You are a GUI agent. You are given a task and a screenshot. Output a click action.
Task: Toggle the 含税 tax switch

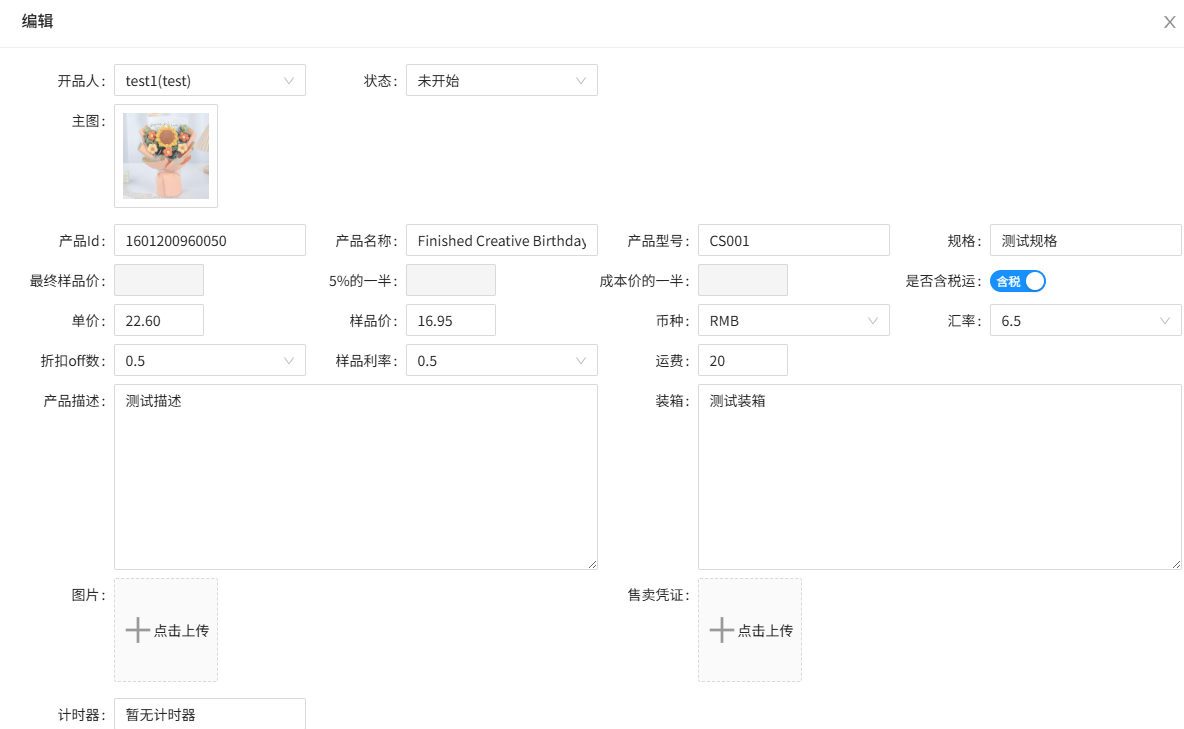coord(1017,281)
